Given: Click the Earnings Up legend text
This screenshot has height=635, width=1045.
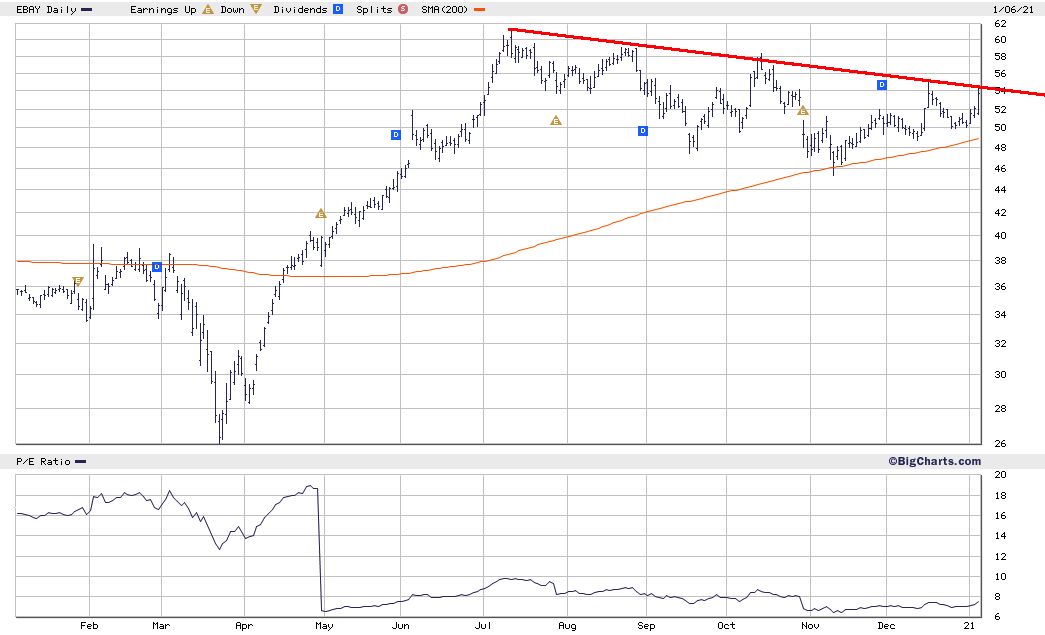Looking at the screenshot, I should click(x=163, y=9).
